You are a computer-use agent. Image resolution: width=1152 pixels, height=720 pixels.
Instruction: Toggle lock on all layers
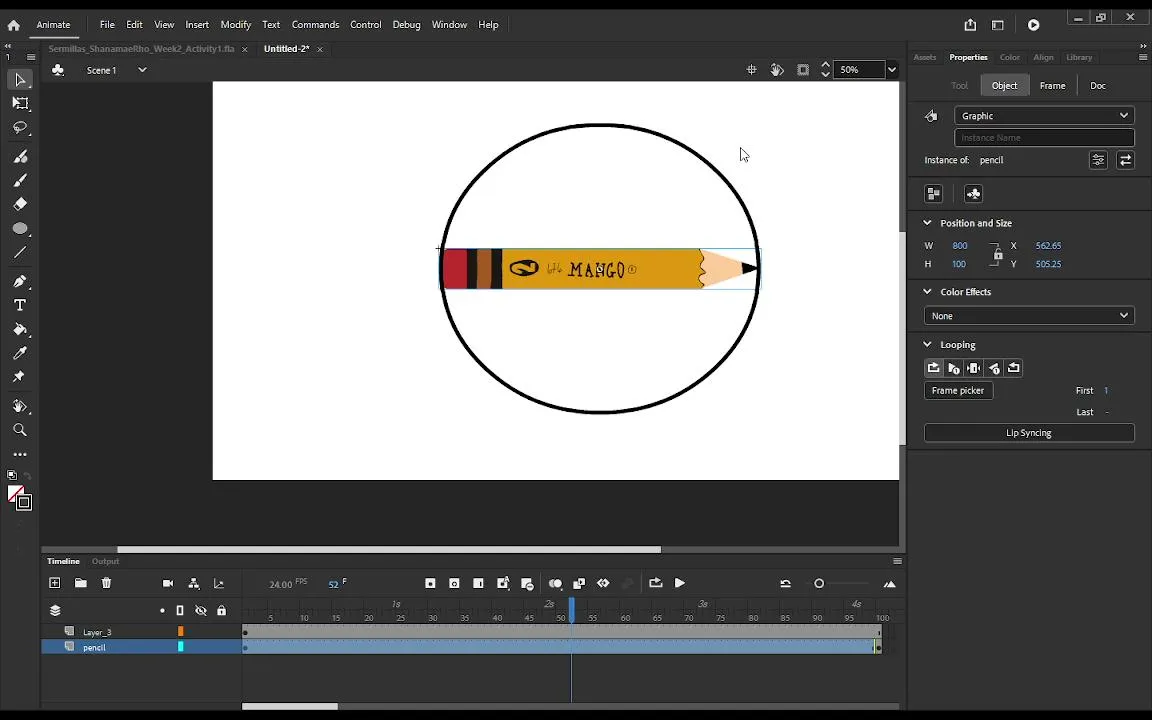222,611
